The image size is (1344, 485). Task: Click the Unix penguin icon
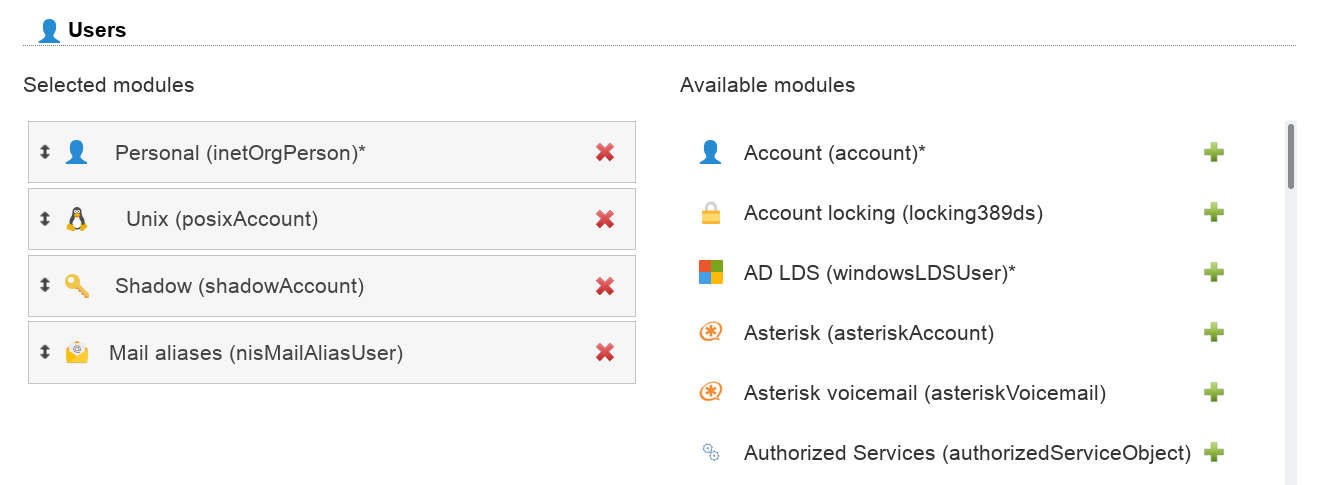77,219
